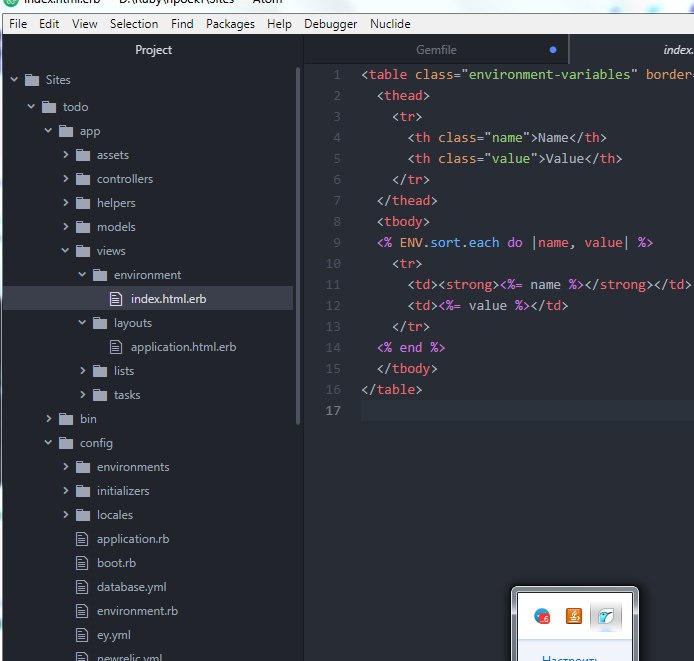Click the environment.rb file icon
The height and width of the screenshot is (661, 694).
click(x=82, y=611)
